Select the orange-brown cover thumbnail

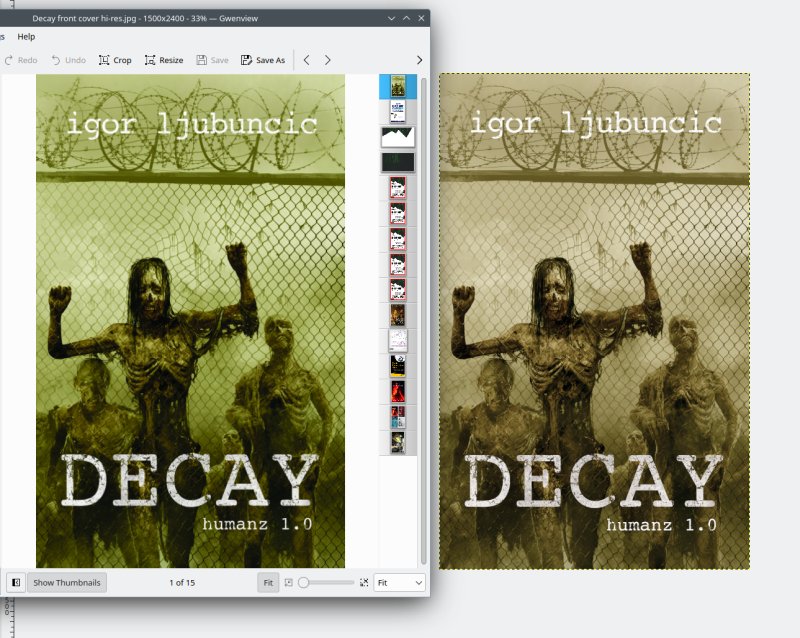point(398,315)
